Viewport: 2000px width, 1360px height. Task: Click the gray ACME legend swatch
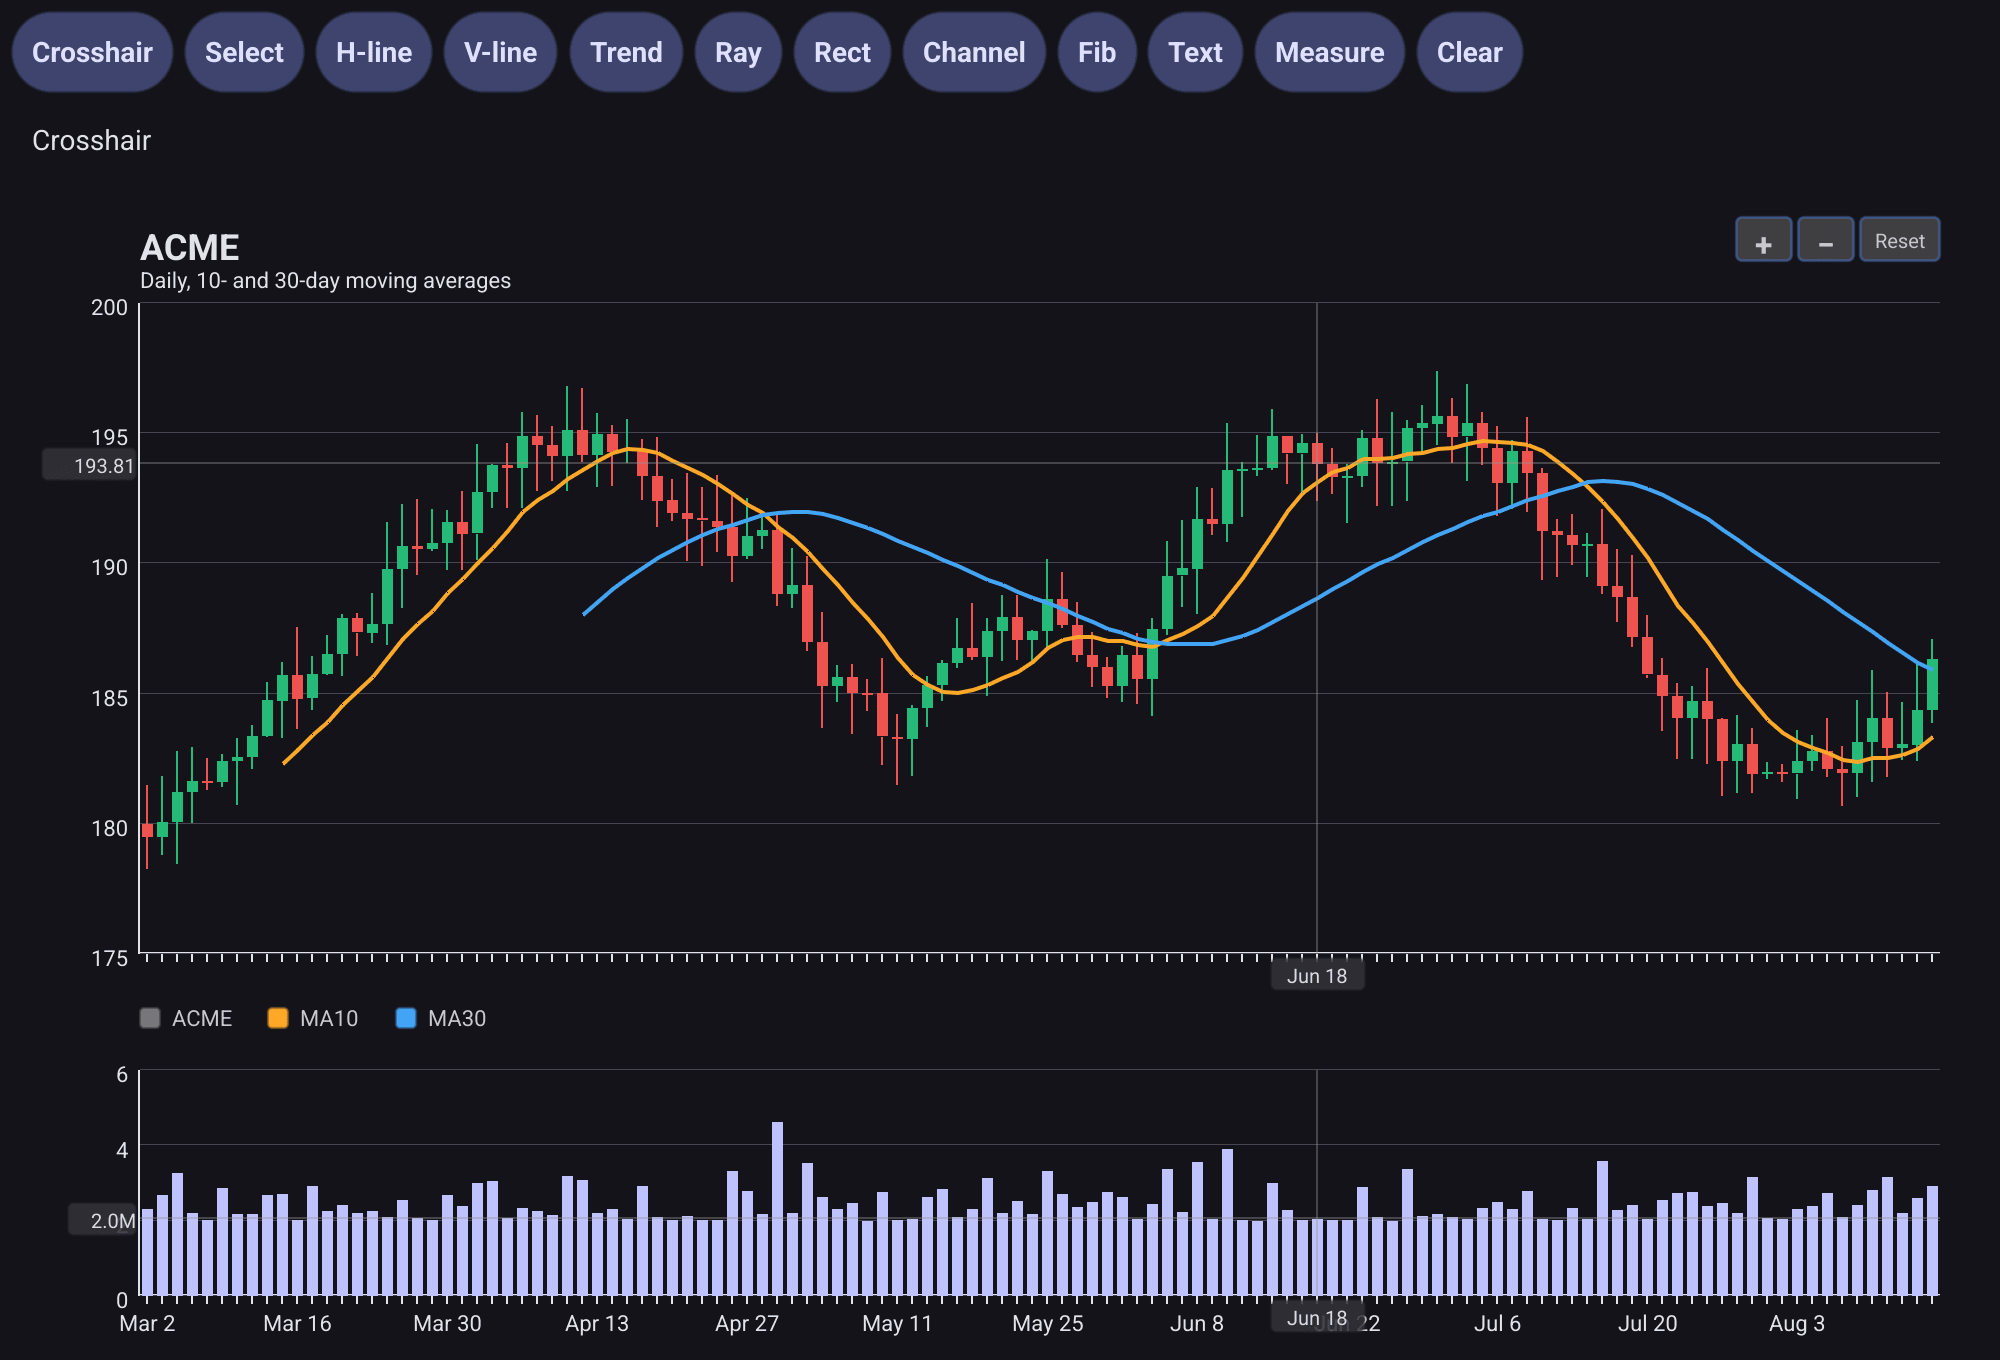coord(150,1018)
